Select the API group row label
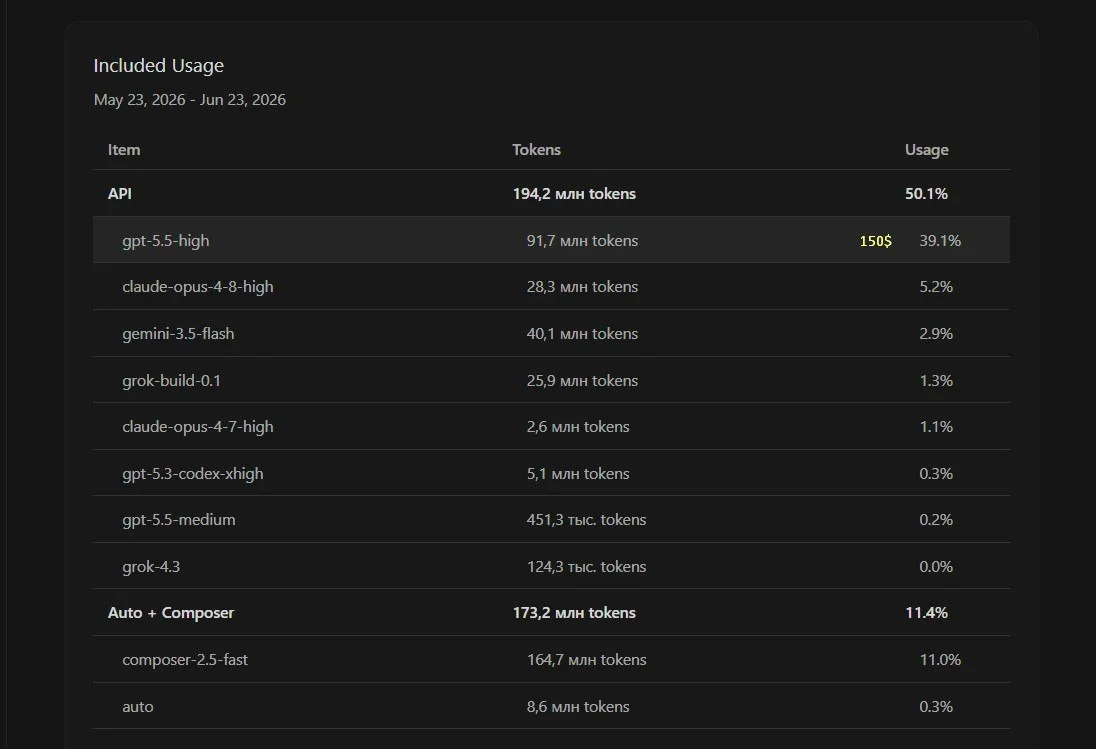This screenshot has height=749, width=1096. pos(120,194)
